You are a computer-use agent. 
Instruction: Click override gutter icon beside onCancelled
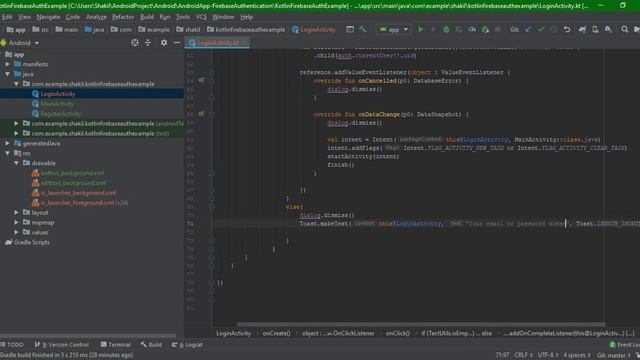click(201, 80)
